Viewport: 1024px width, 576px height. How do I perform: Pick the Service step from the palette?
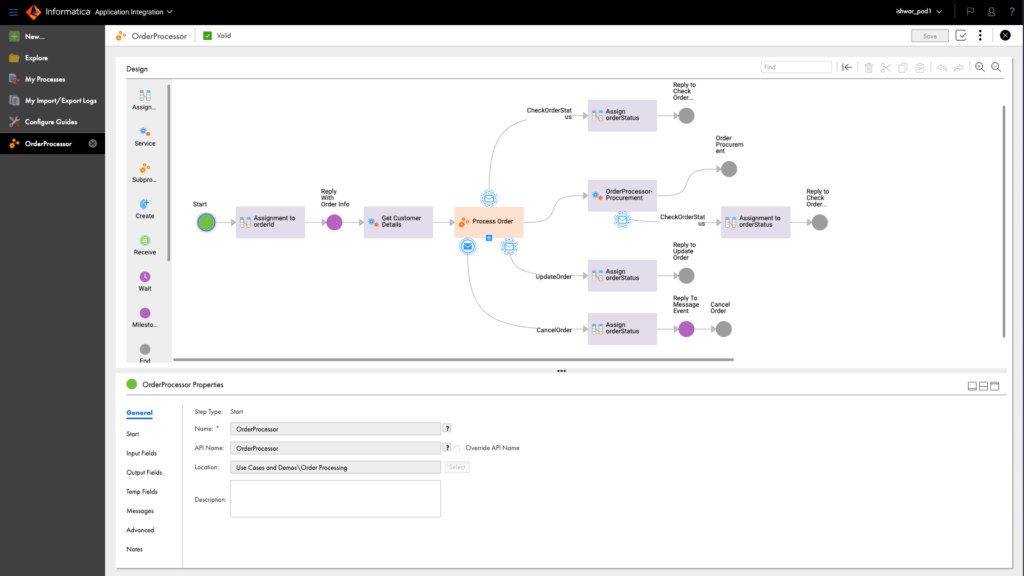click(x=145, y=133)
